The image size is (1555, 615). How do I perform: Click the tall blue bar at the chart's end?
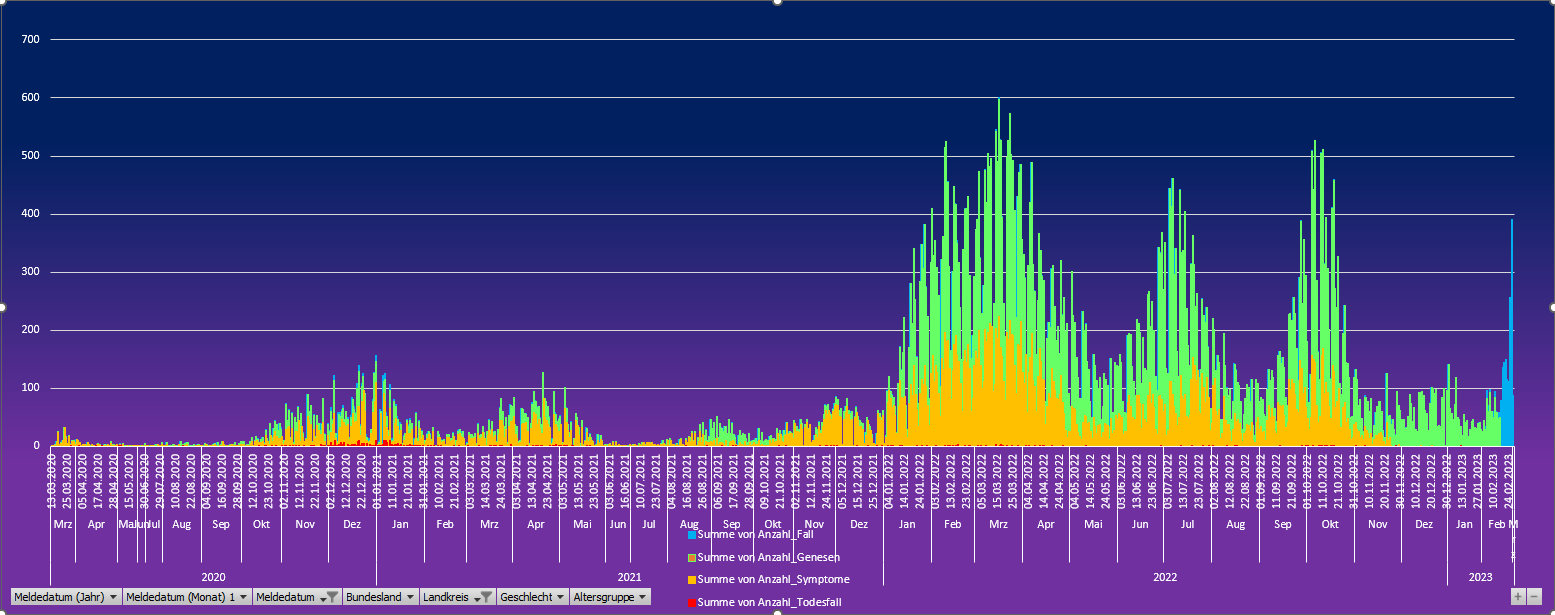[1511, 330]
